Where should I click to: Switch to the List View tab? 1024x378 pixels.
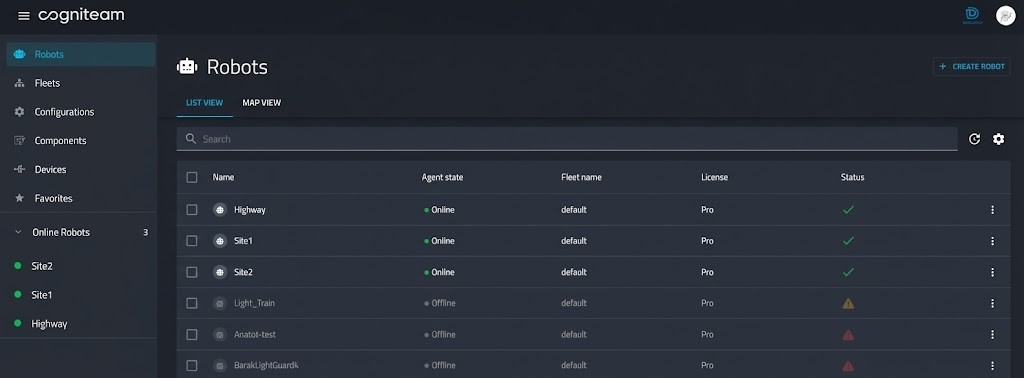pos(204,102)
